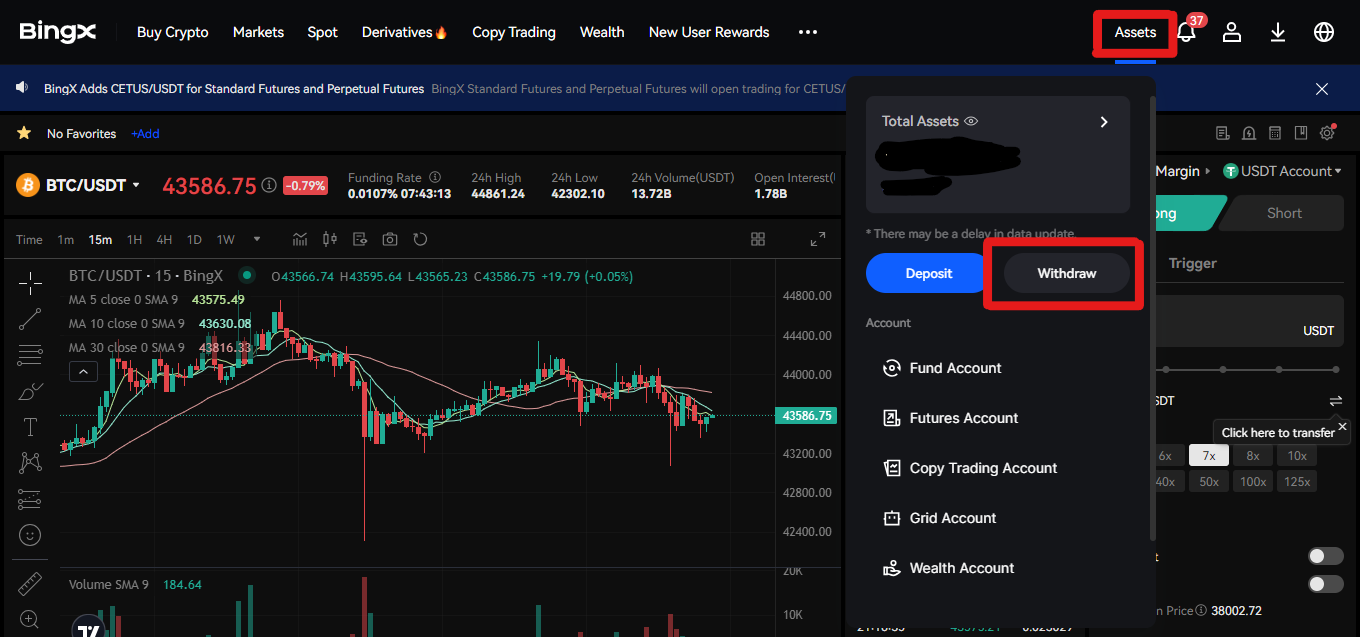Adjust the order amount percentage slider
Screen dimensions: 1360x637
pyautogui.click(x=1248, y=369)
